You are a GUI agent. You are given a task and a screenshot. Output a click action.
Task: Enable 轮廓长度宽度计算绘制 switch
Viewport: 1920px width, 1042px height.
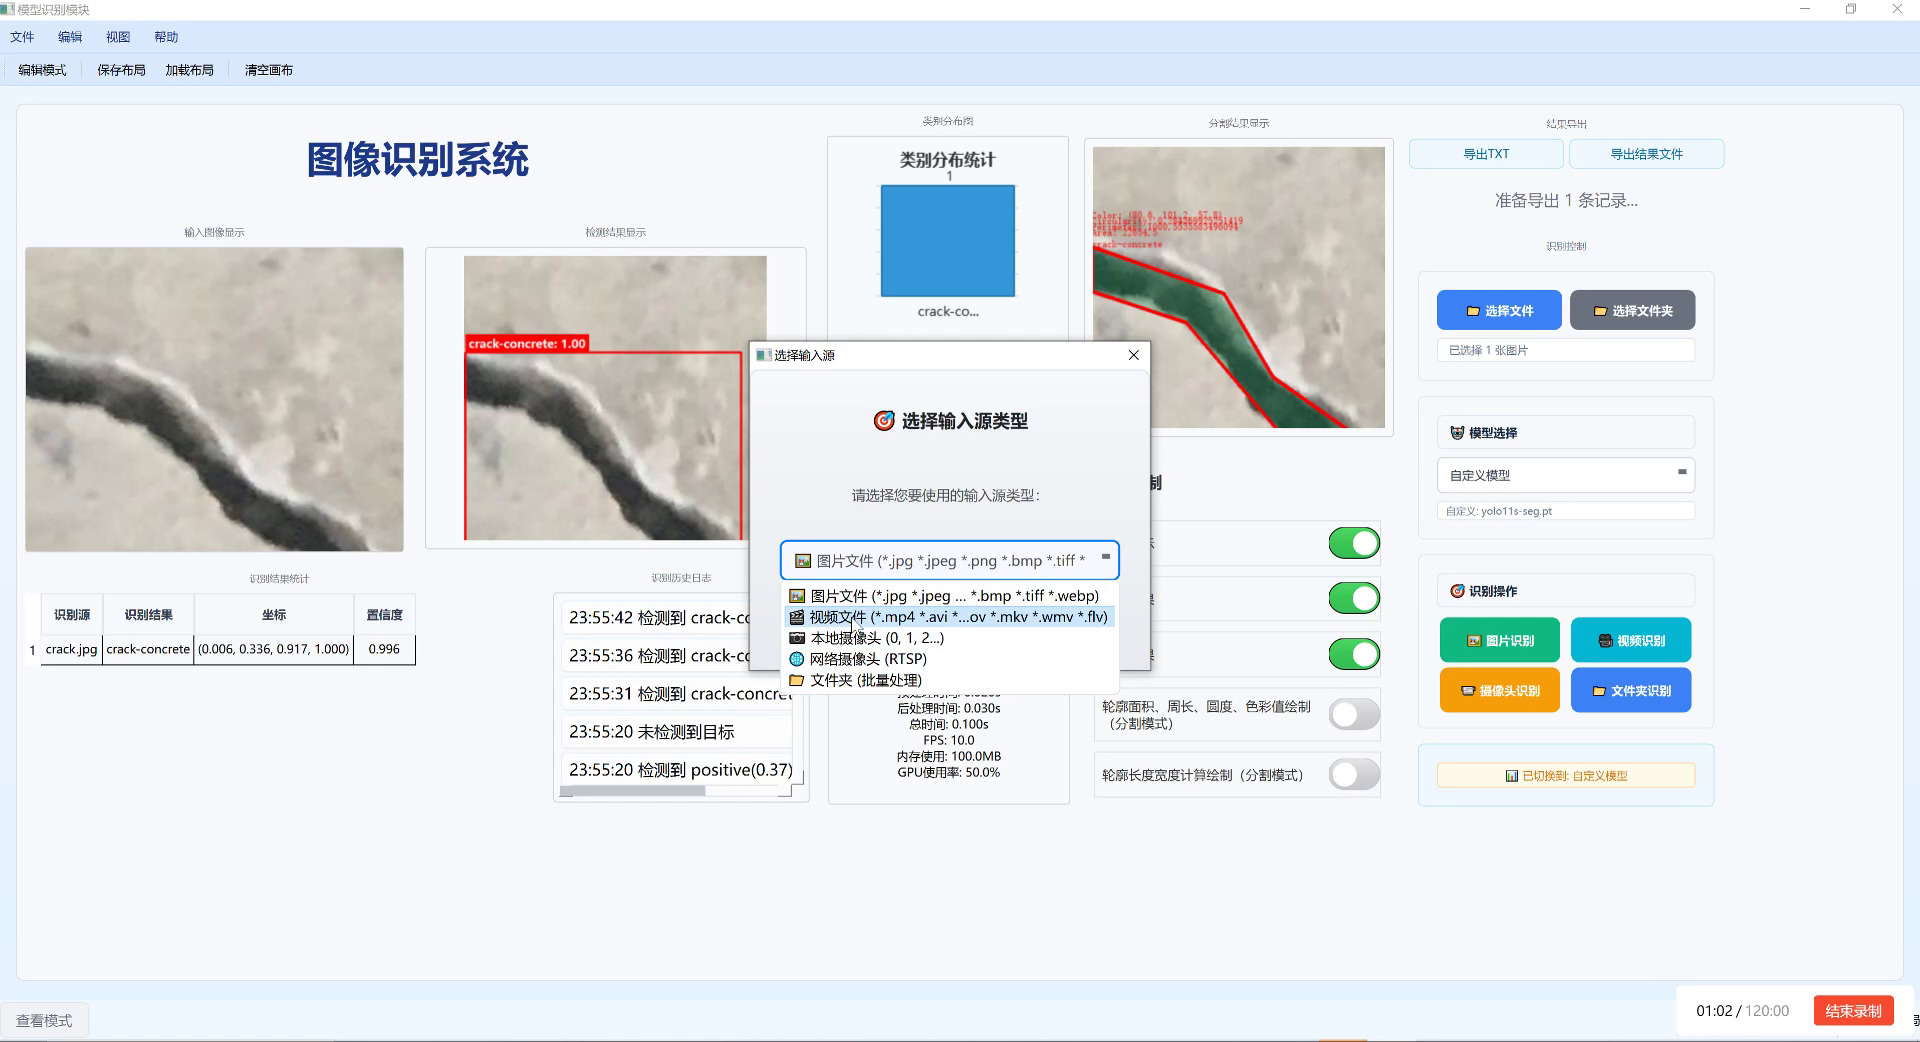[x=1354, y=774]
